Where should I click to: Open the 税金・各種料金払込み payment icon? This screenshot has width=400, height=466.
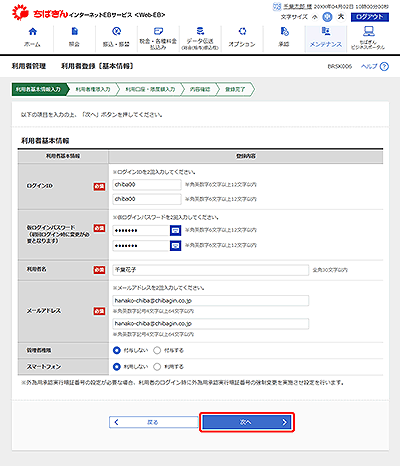tap(158, 31)
